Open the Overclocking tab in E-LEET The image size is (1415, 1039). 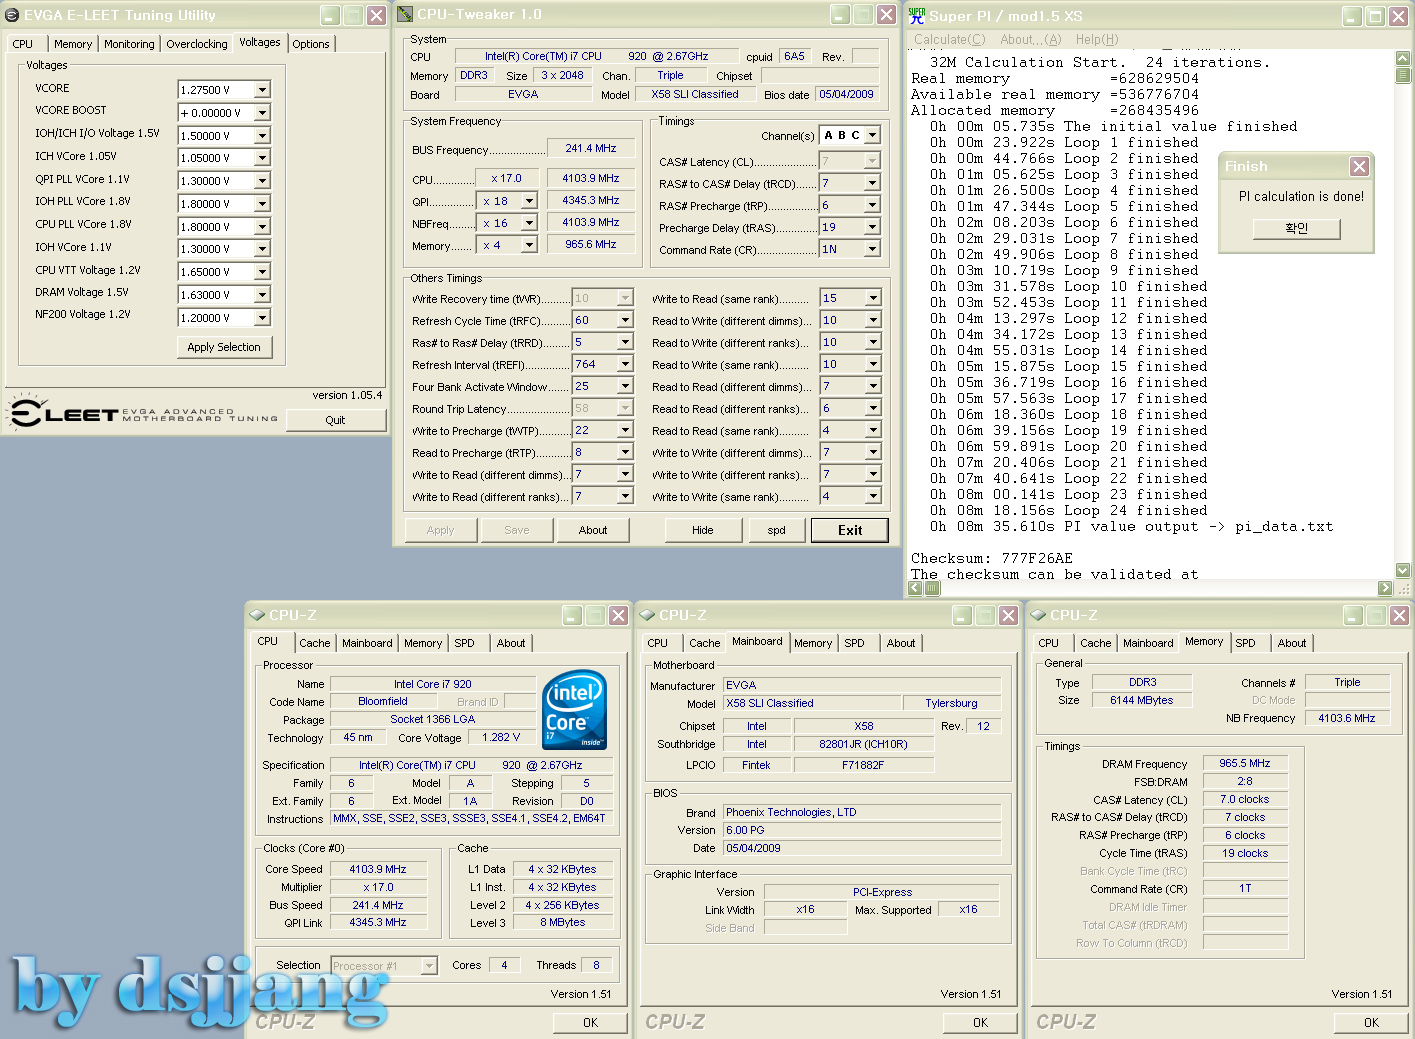(197, 44)
